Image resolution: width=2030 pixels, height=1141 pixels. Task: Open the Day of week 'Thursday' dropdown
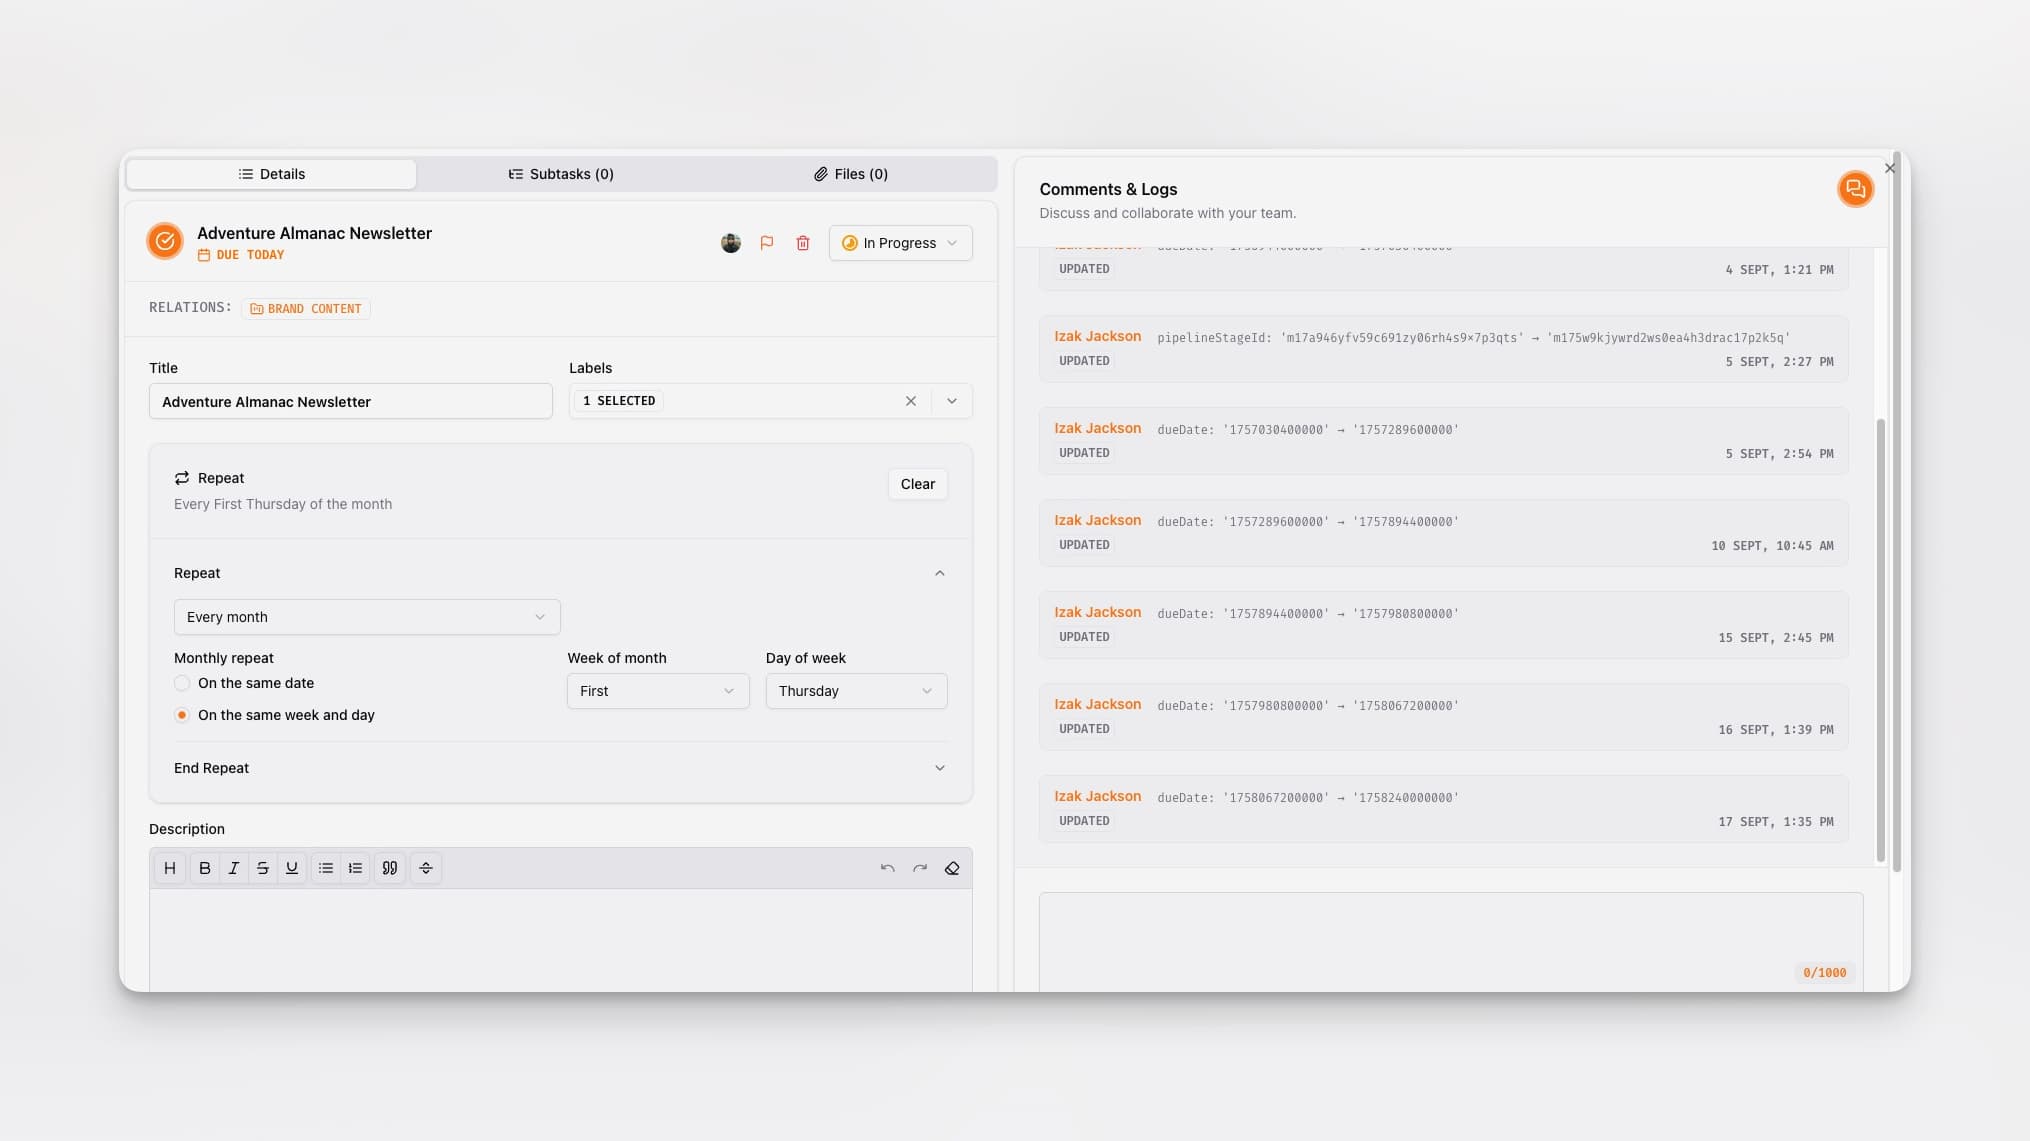click(856, 691)
